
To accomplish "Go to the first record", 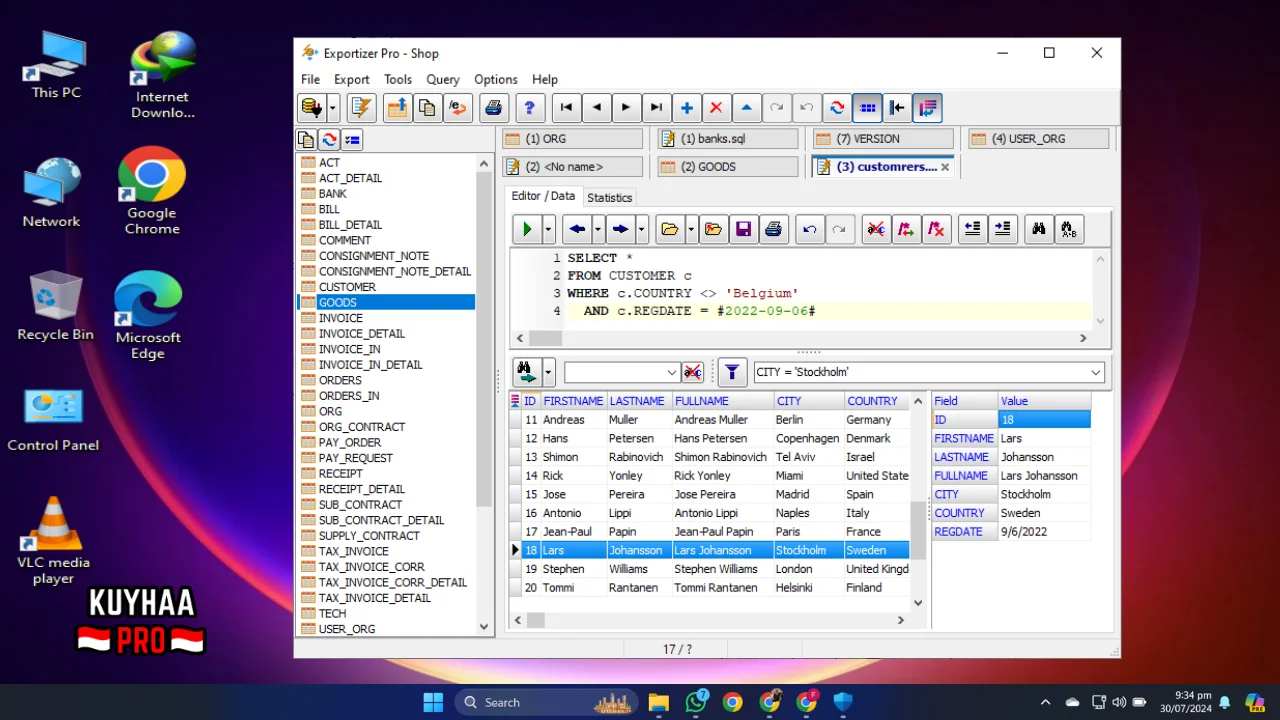I will [x=566, y=108].
